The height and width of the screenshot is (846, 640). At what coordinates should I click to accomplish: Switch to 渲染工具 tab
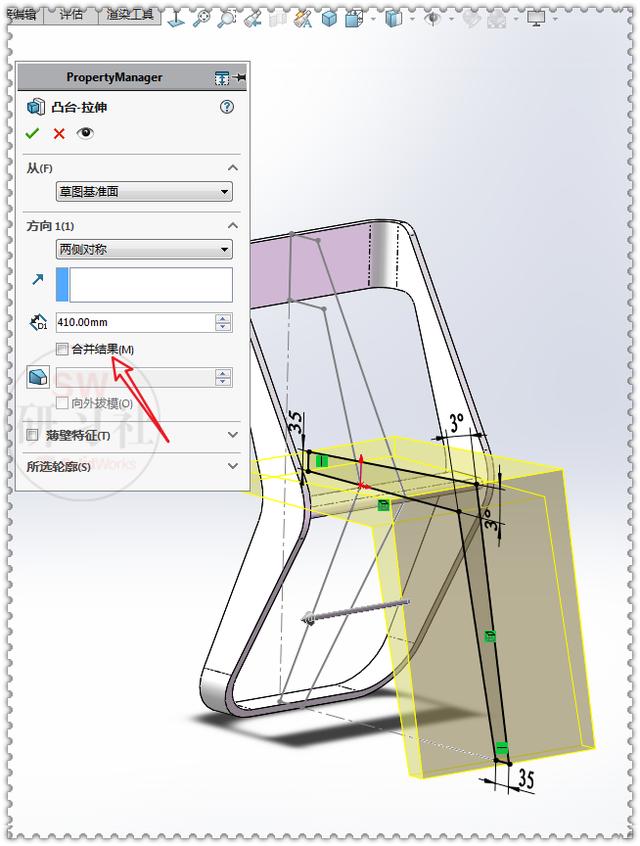pyautogui.click(x=130, y=15)
